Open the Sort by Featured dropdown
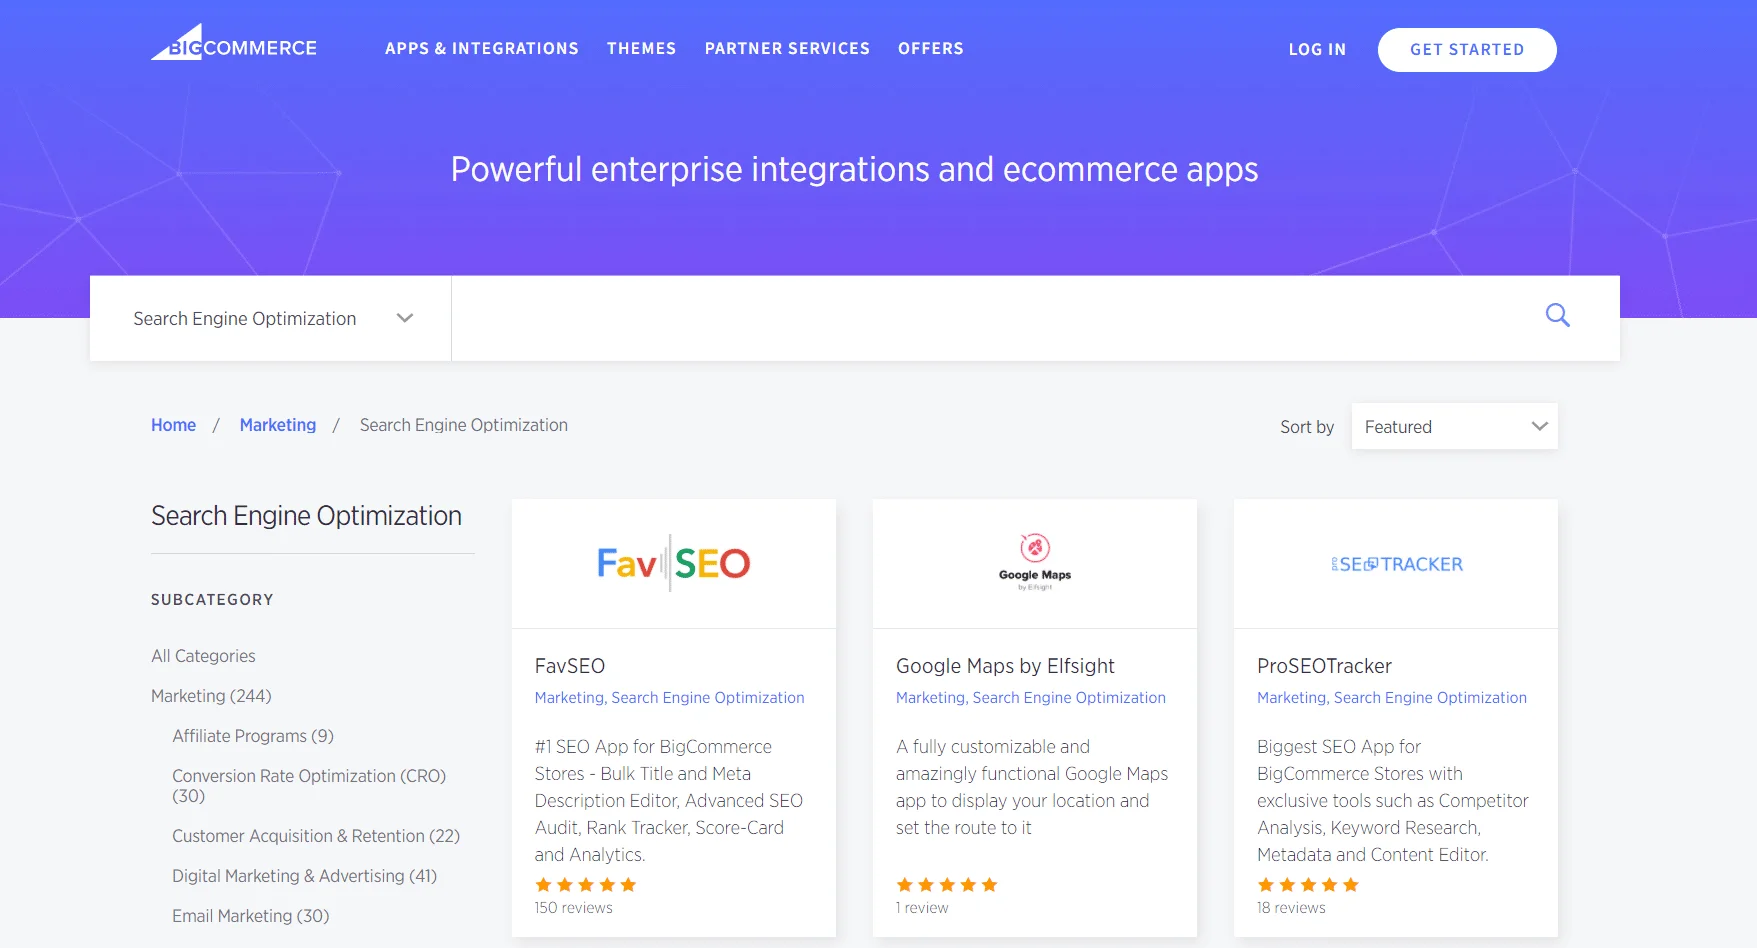 (1454, 426)
